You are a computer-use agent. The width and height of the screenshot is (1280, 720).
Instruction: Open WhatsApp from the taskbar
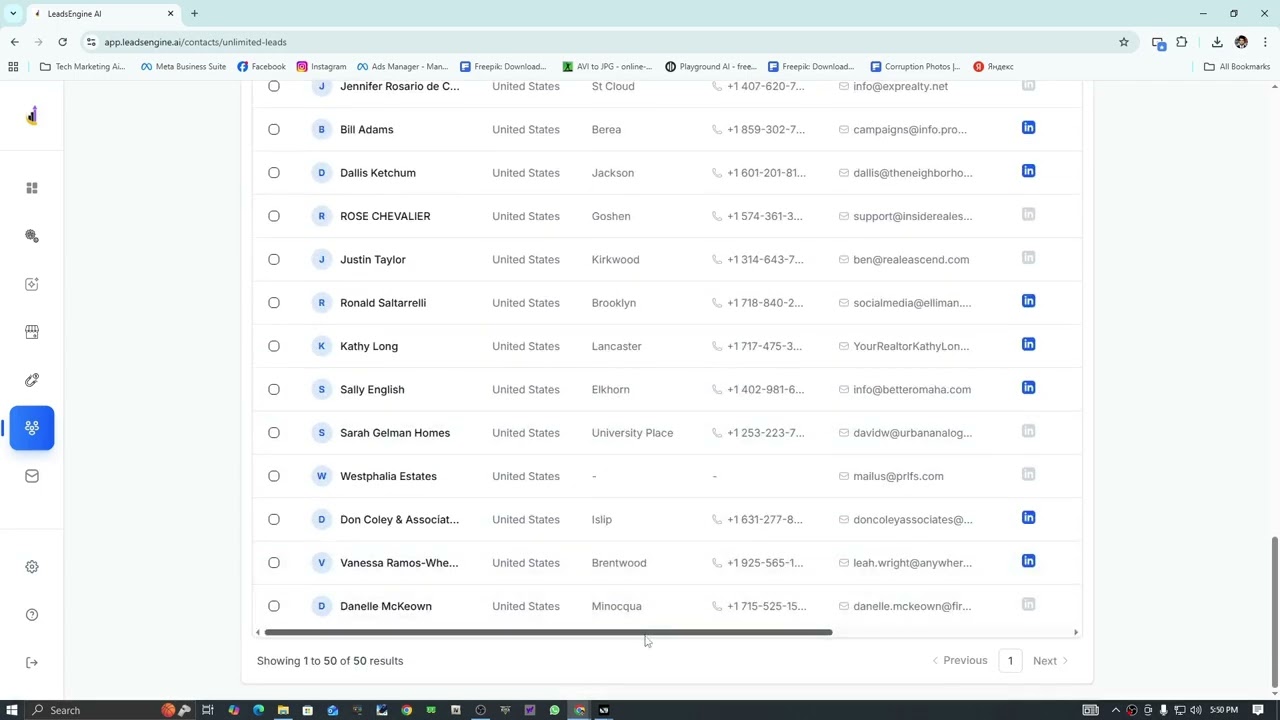tap(554, 710)
